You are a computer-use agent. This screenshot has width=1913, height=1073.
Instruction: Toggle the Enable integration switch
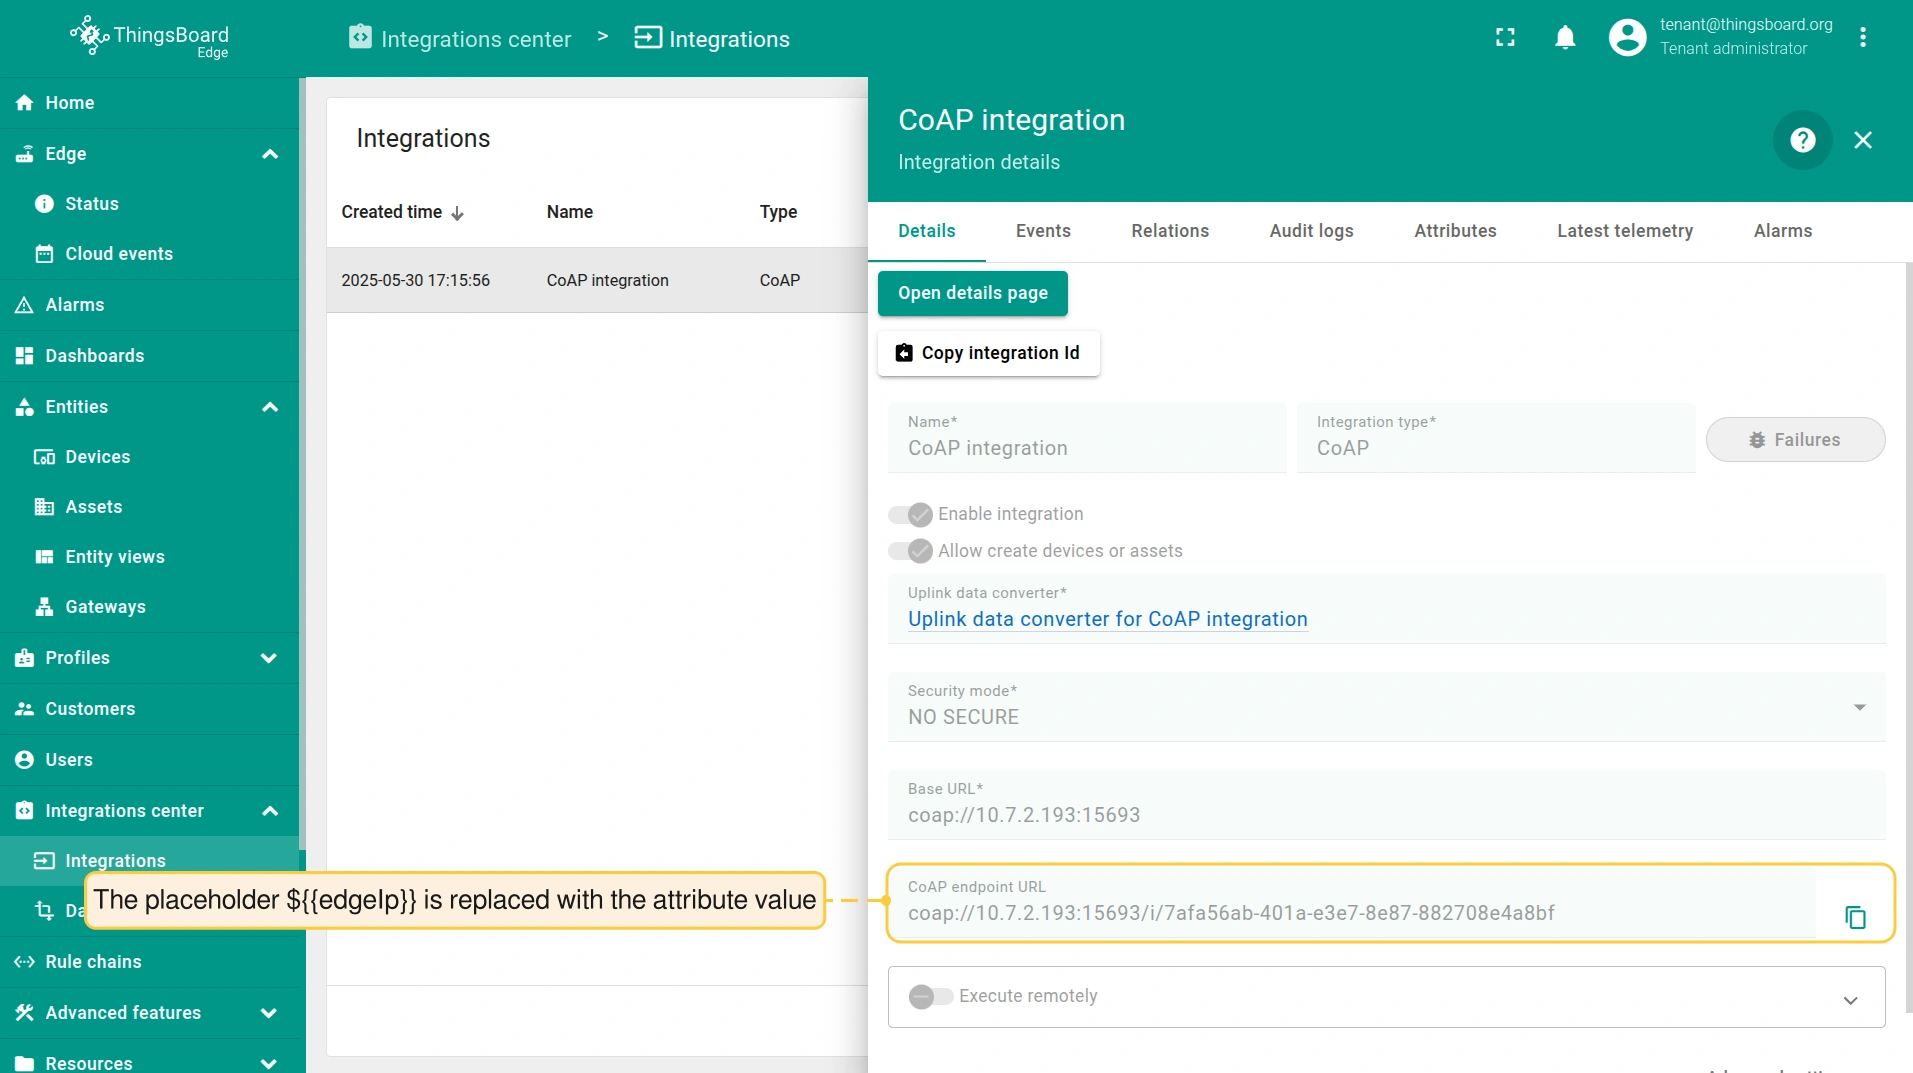pos(911,514)
